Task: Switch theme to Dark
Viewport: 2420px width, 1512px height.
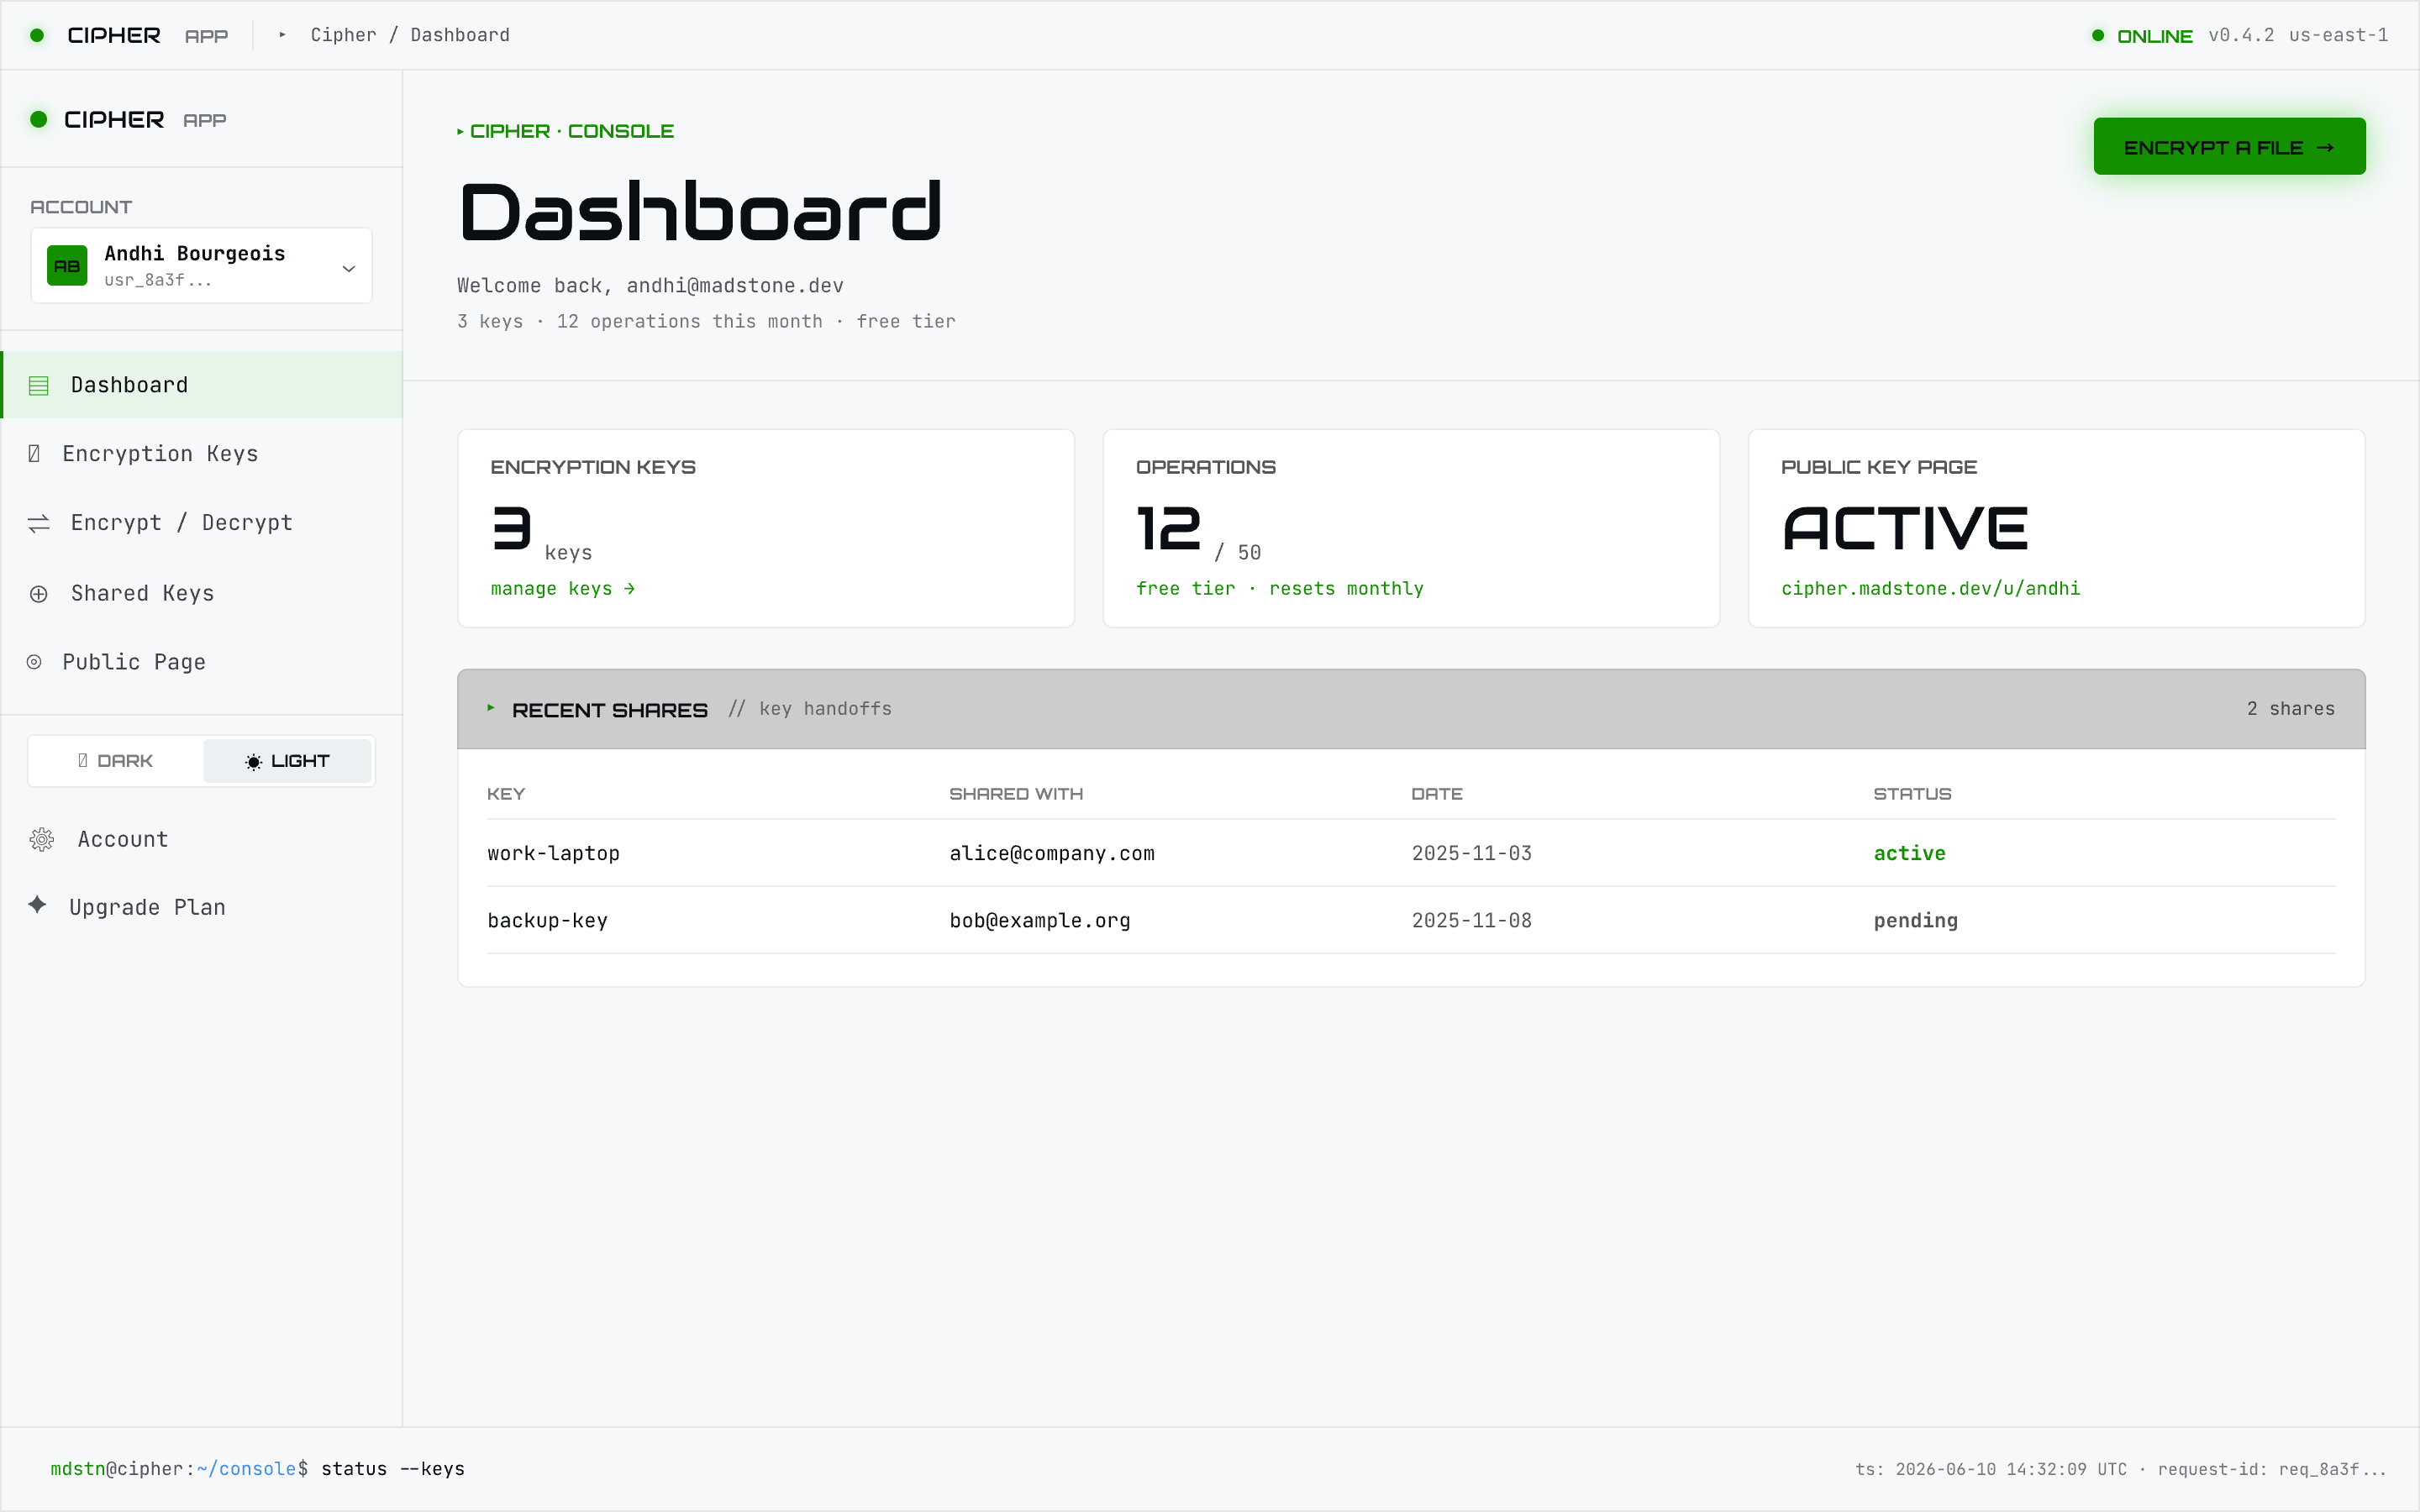Action: [x=116, y=761]
